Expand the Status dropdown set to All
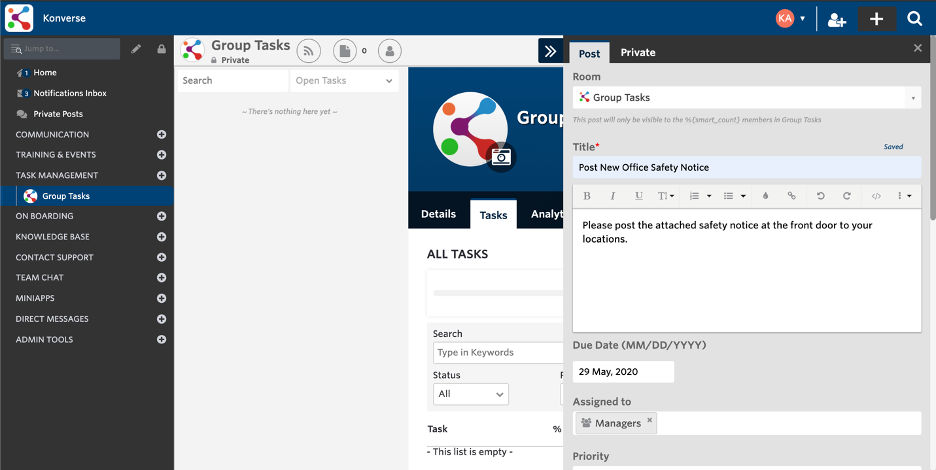This screenshot has width=936, height=470. click(x=470, y=394)
